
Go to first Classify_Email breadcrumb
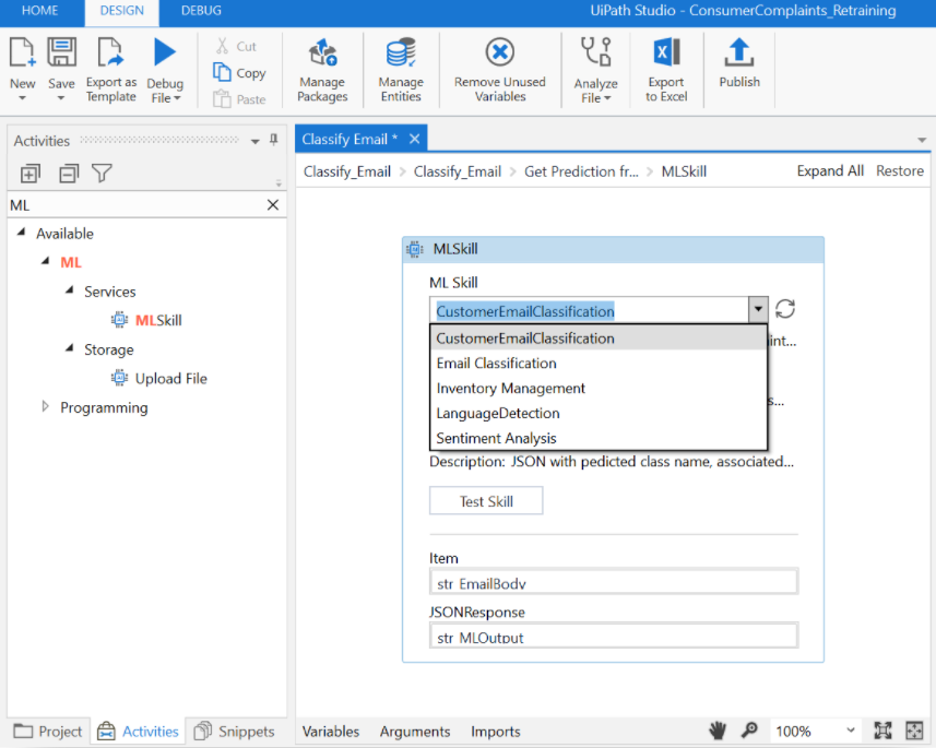(347, 171)
